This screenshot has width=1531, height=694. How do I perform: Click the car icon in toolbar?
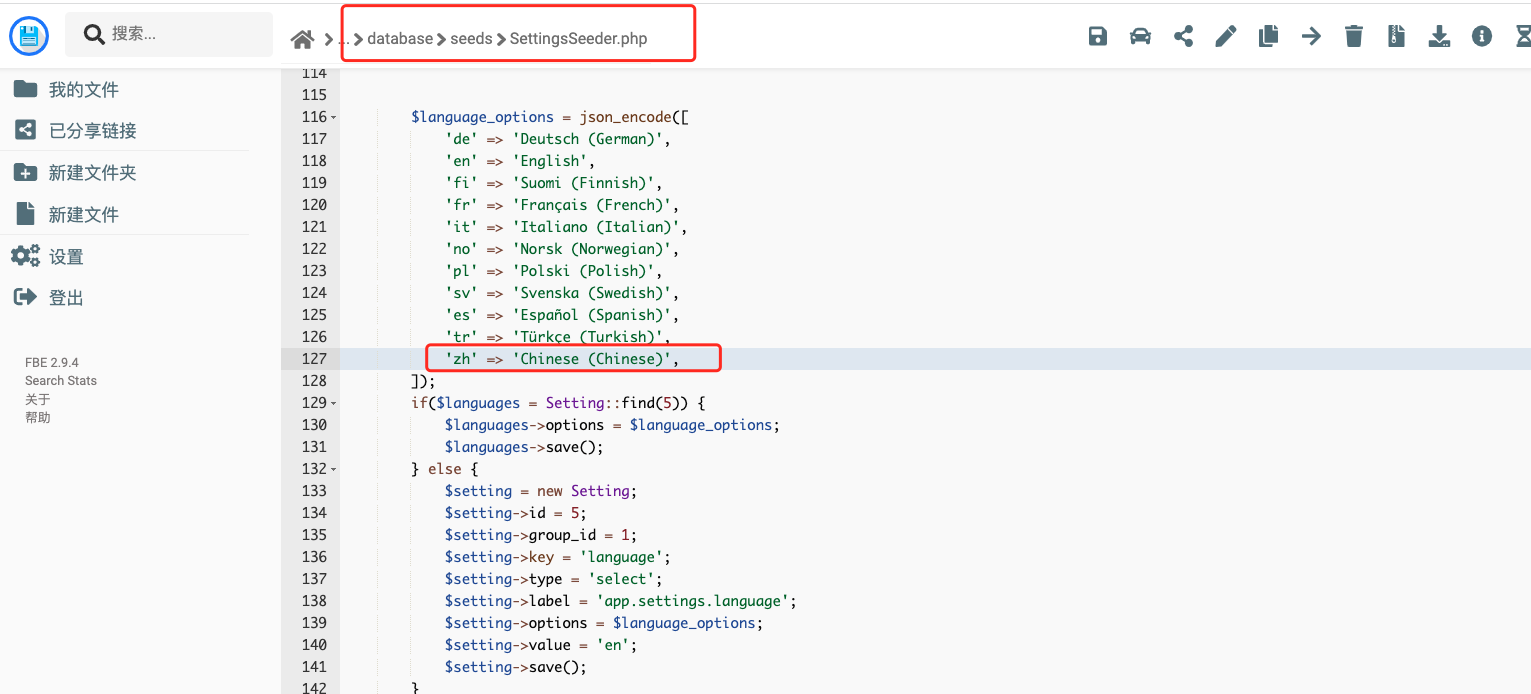[1140, 37]
